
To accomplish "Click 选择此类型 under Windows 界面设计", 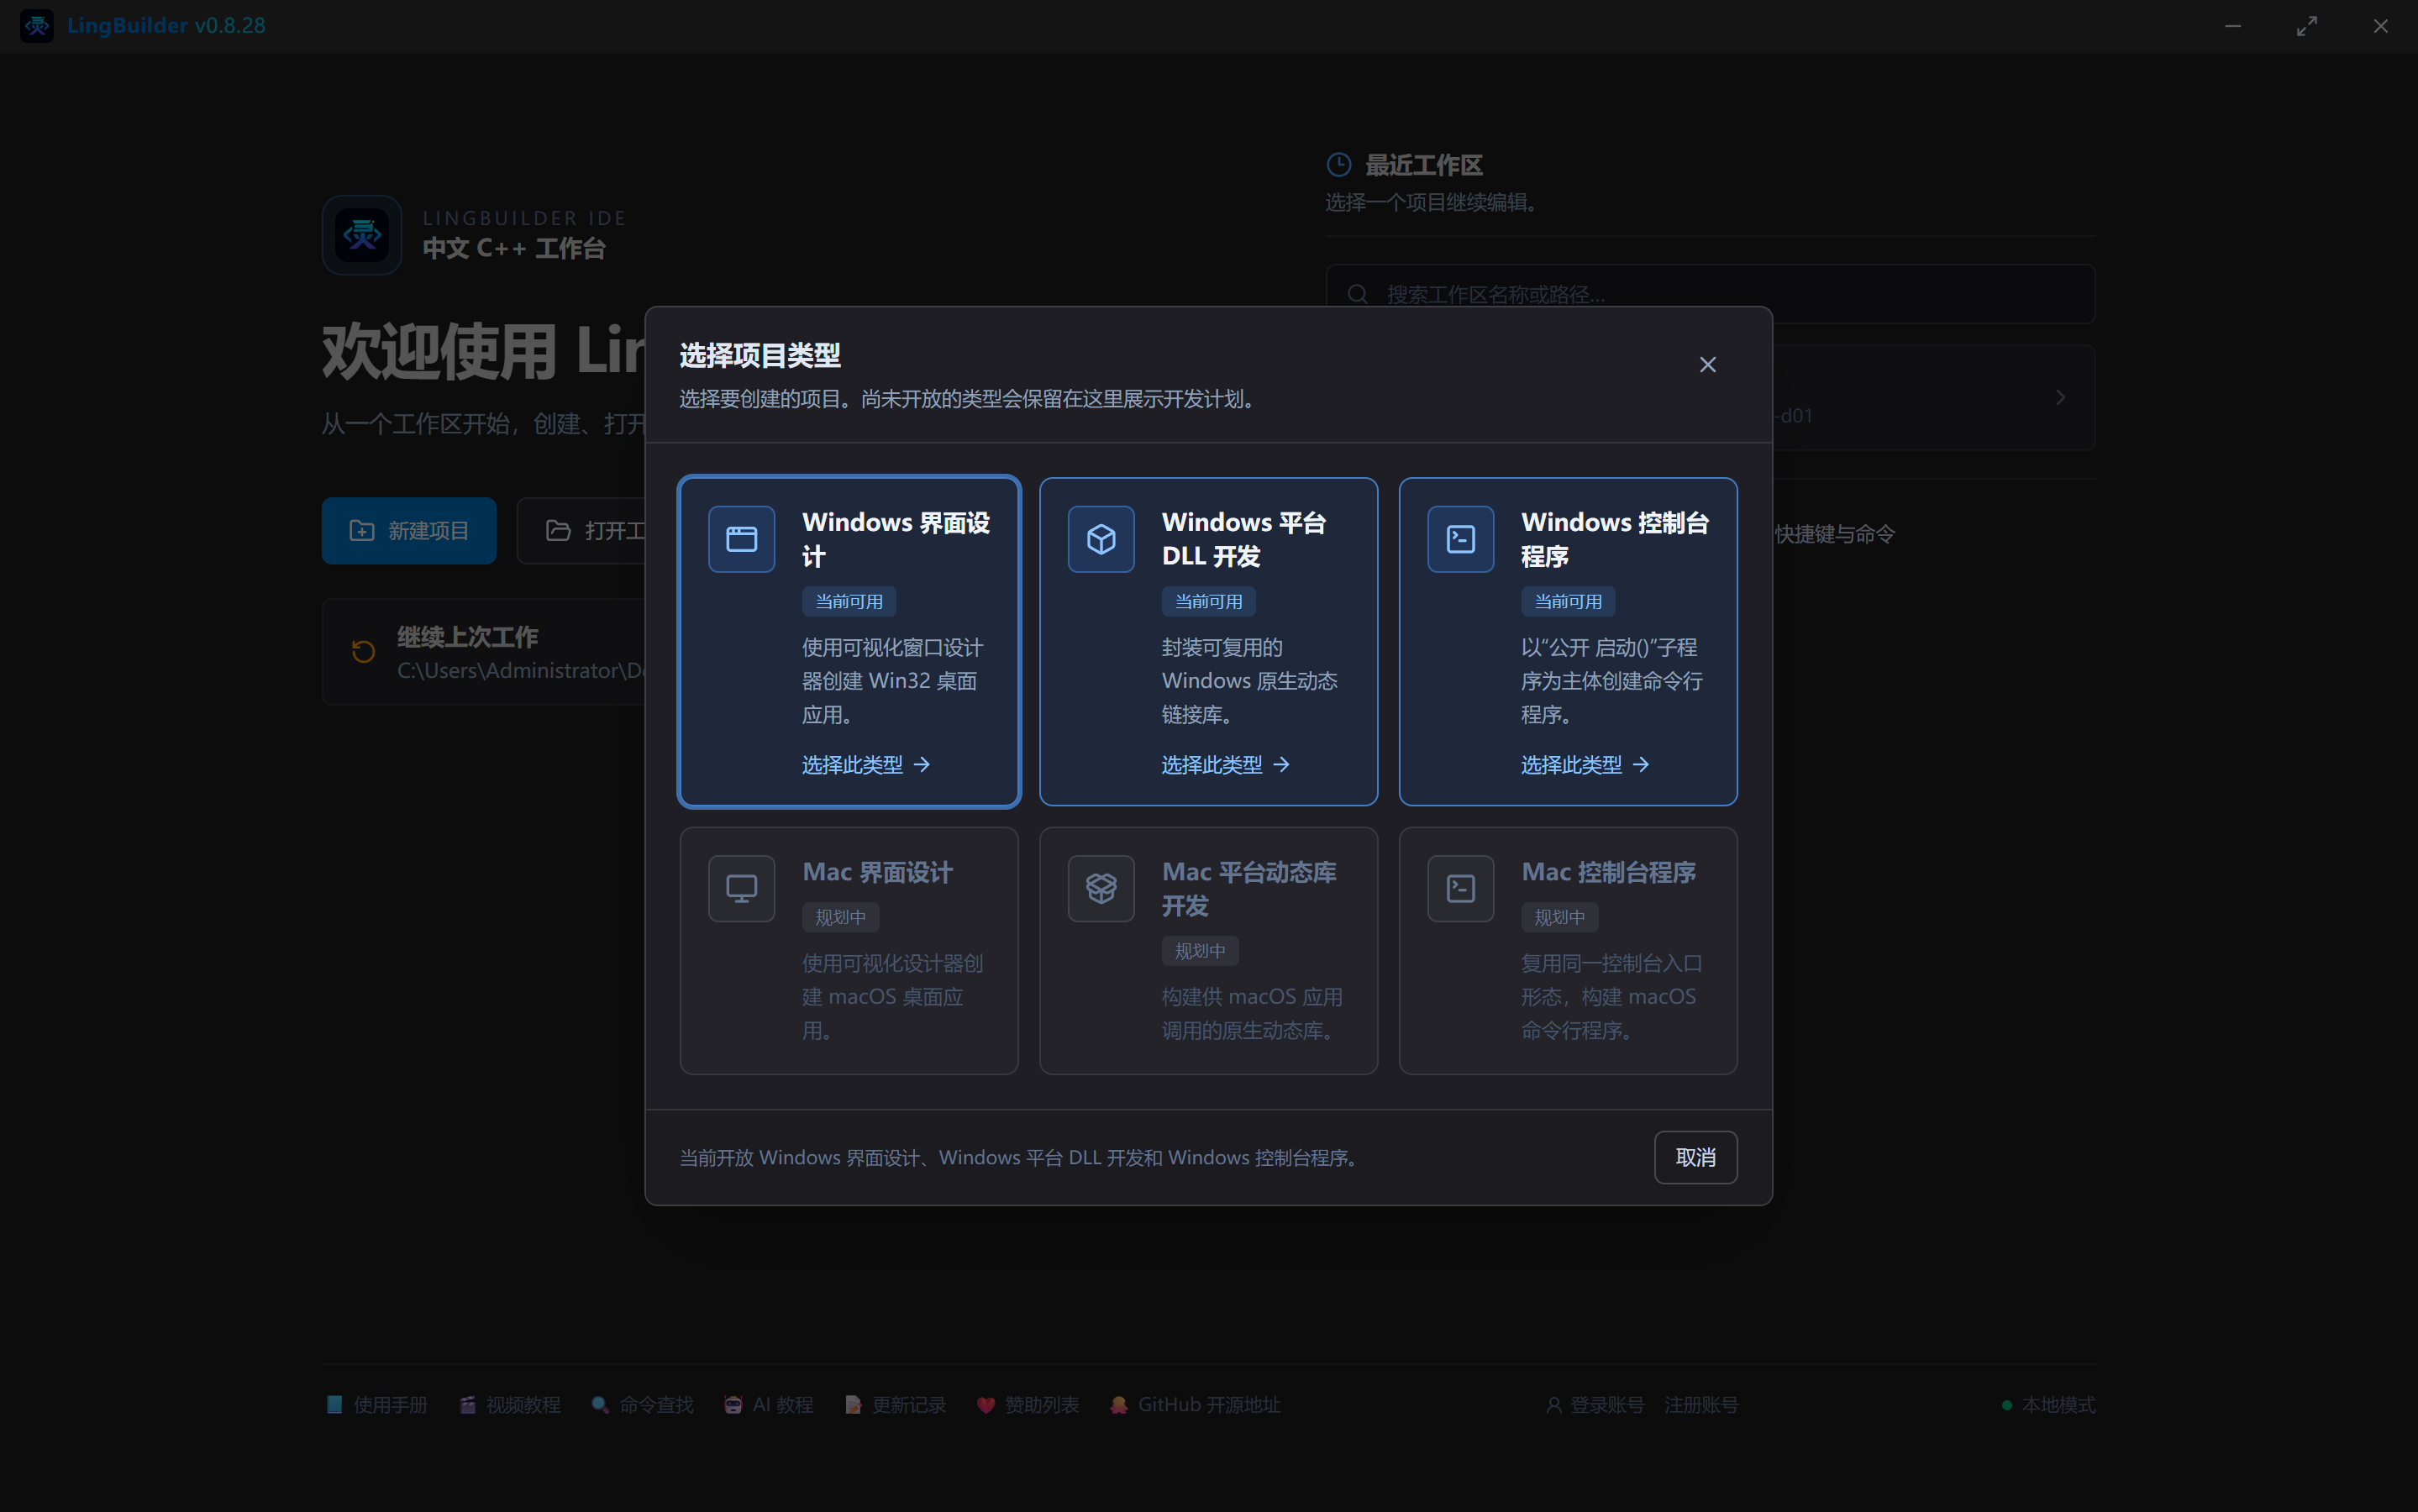I will [x=866, y=765].
